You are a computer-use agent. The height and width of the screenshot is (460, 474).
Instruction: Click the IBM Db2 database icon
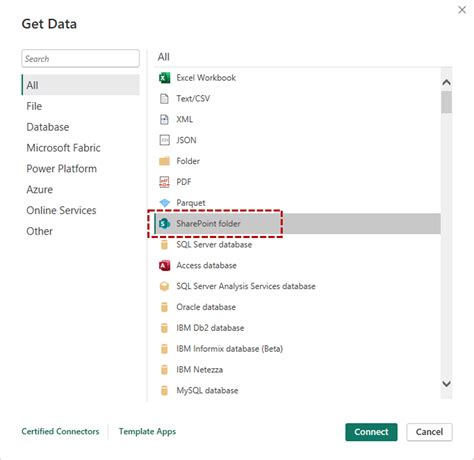tap(164, 328)
